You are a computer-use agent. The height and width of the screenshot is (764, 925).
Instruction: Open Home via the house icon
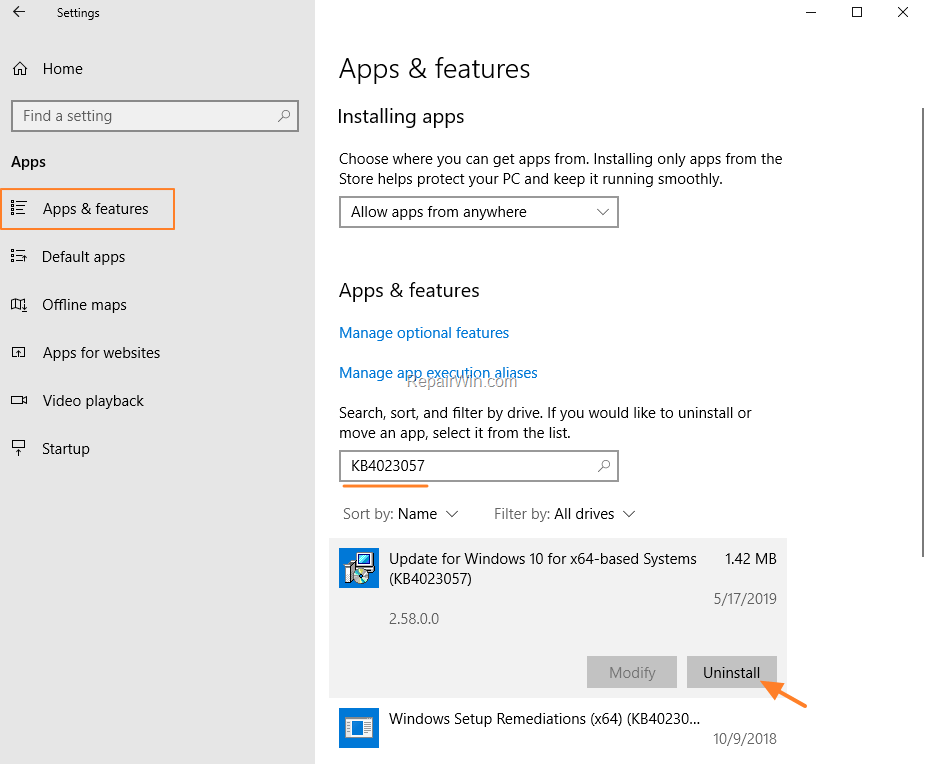(x=20, y=69)
